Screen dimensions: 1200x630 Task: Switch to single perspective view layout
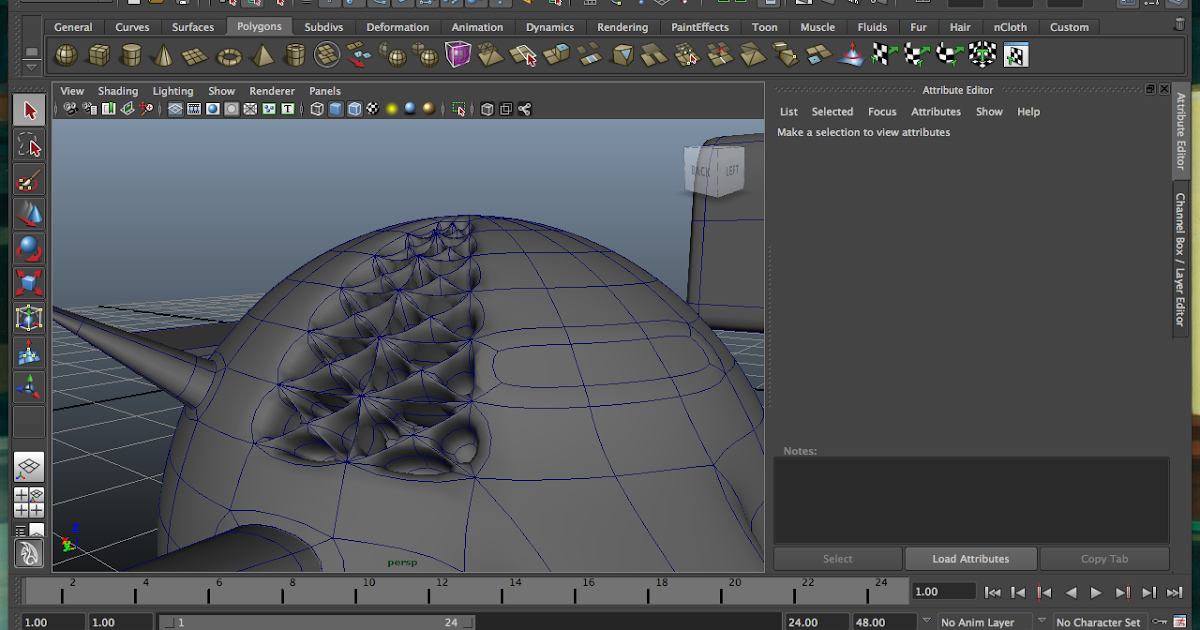pyautogui.click(x=29, y=466)
